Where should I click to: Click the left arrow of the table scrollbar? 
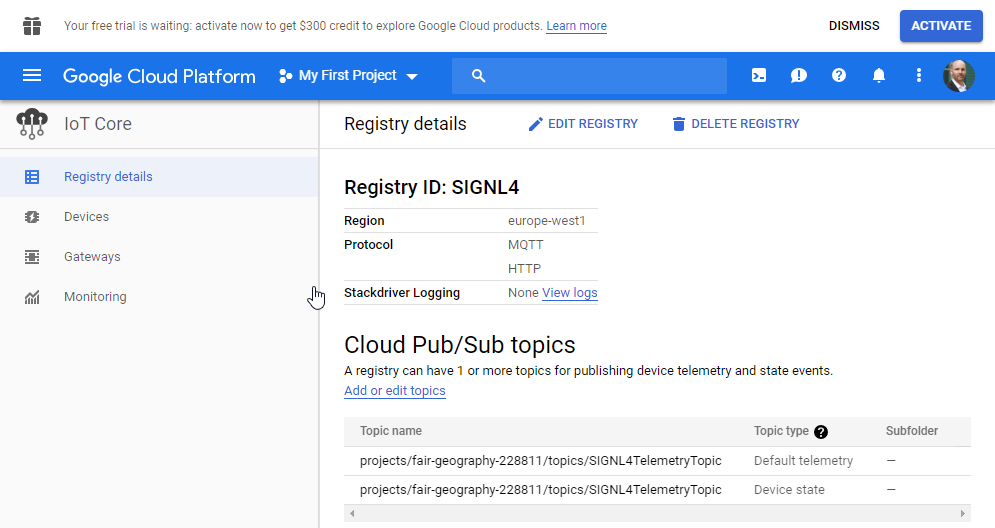[x=352, y=513]
